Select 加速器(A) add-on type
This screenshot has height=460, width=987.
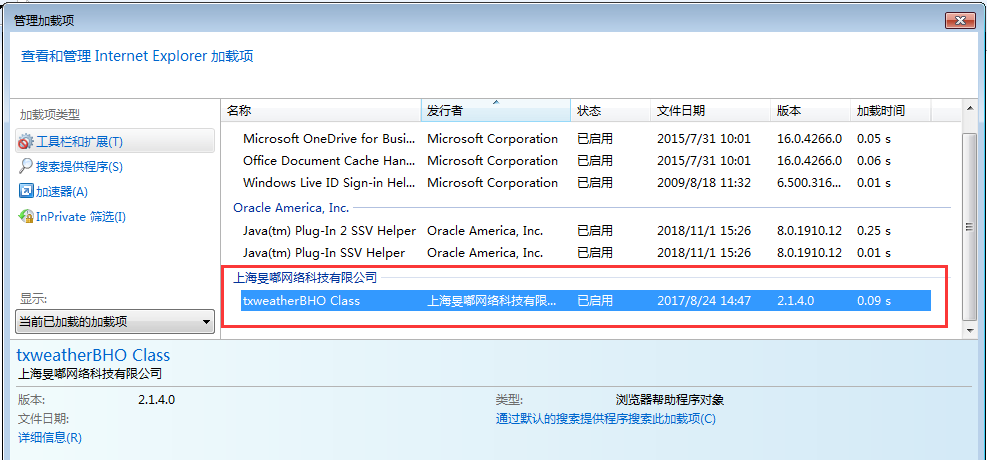tap(62, 192)
